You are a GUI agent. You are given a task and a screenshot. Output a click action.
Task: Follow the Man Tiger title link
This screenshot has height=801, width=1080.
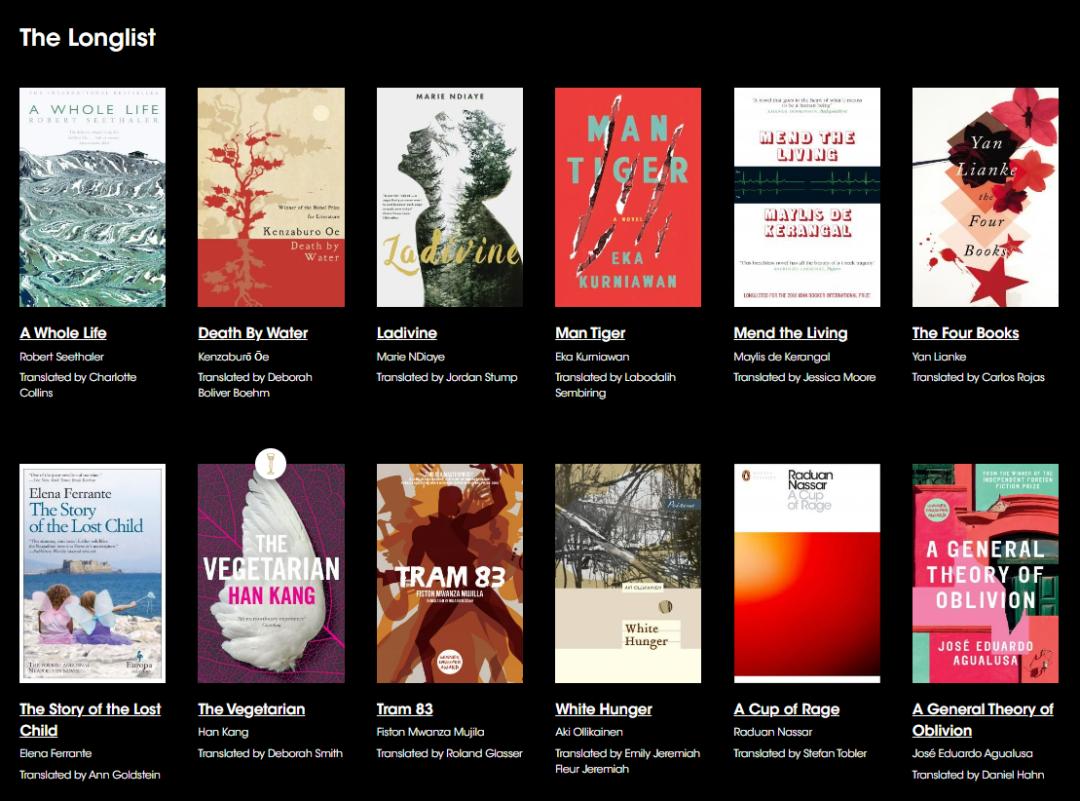590,333
